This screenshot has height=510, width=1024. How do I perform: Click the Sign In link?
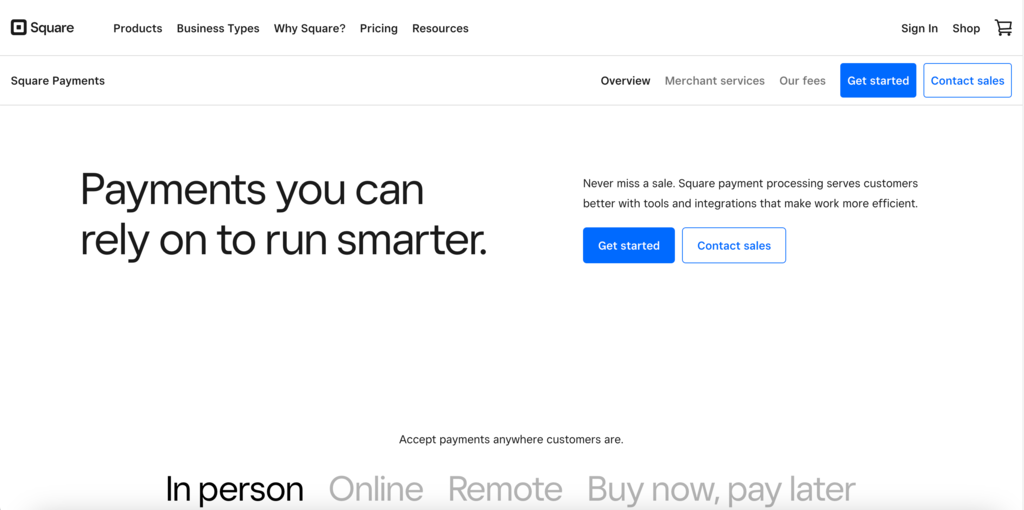click(920, 28)
